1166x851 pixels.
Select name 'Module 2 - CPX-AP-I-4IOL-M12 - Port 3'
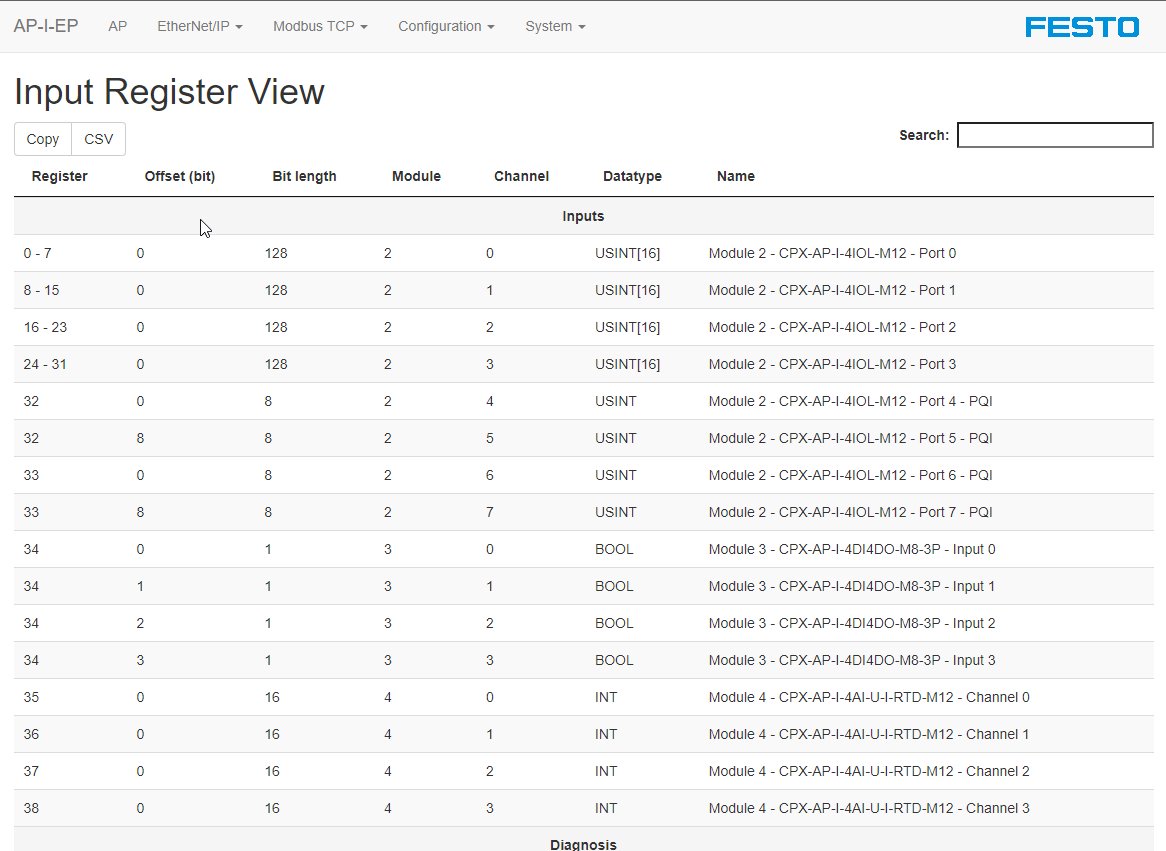coord(832,365)
